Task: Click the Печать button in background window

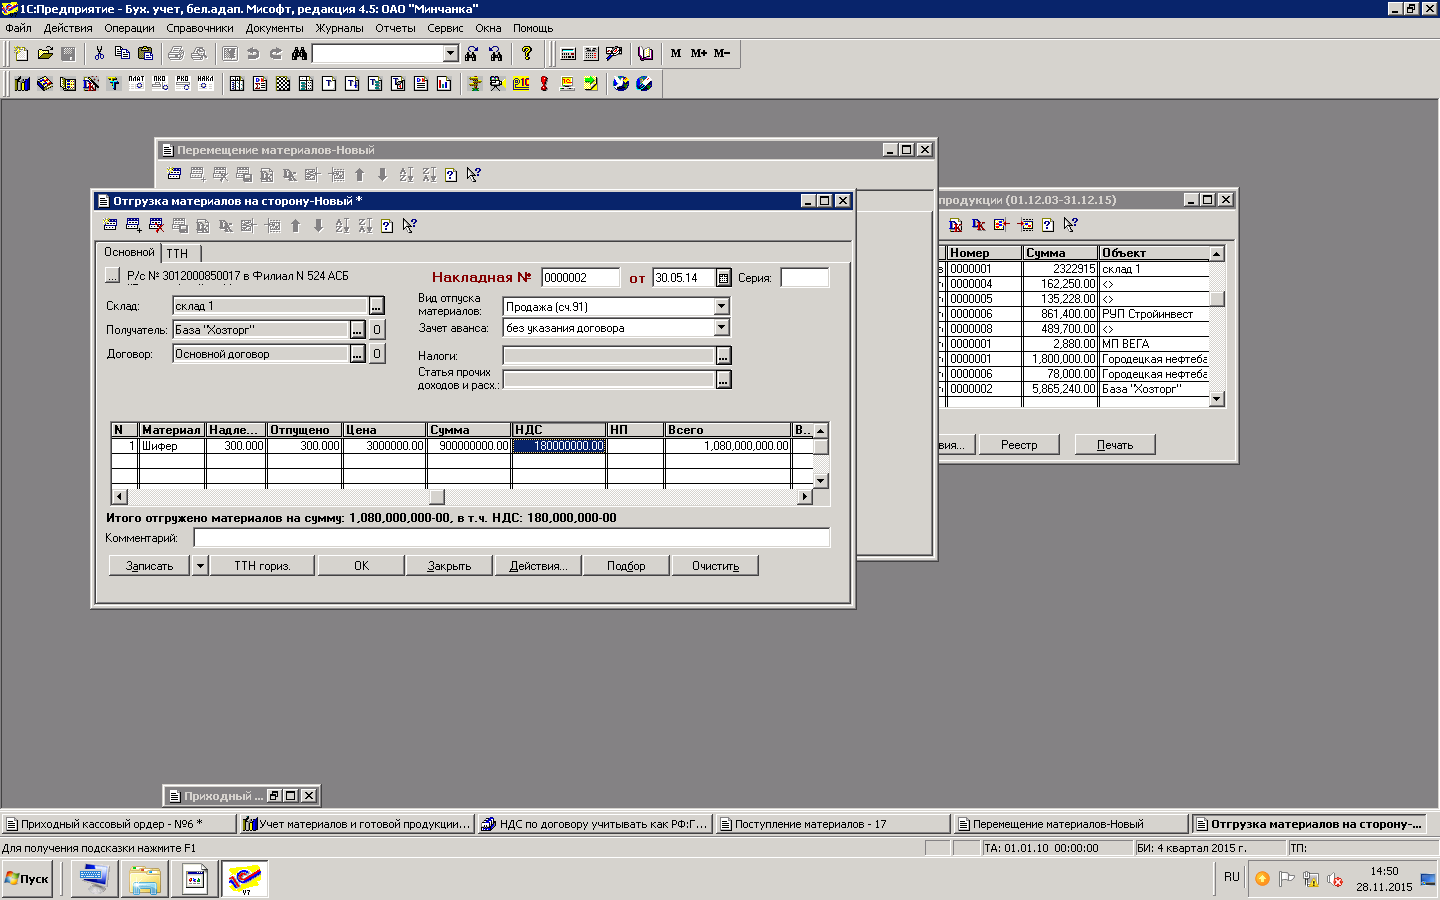Action: [1115, 445]
